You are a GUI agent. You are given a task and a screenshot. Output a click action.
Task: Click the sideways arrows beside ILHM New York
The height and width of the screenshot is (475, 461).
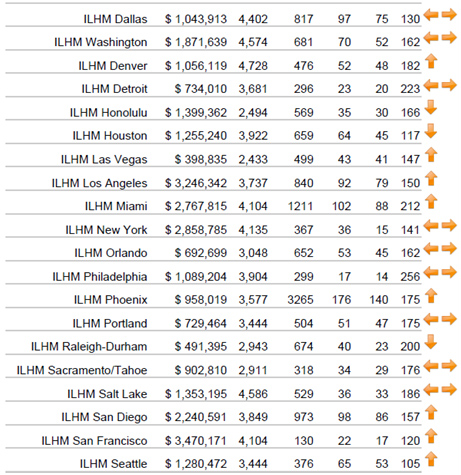point(440,226)
